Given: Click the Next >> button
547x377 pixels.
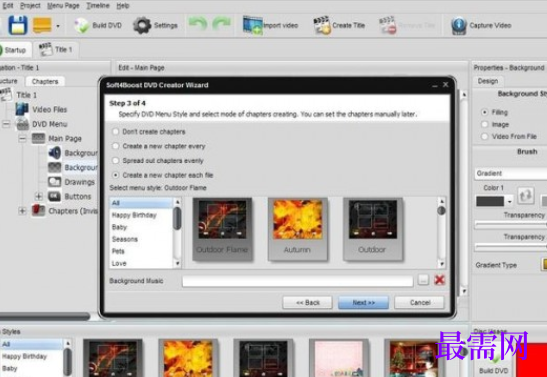Looking at the screenshot, I should coord(363,302).
